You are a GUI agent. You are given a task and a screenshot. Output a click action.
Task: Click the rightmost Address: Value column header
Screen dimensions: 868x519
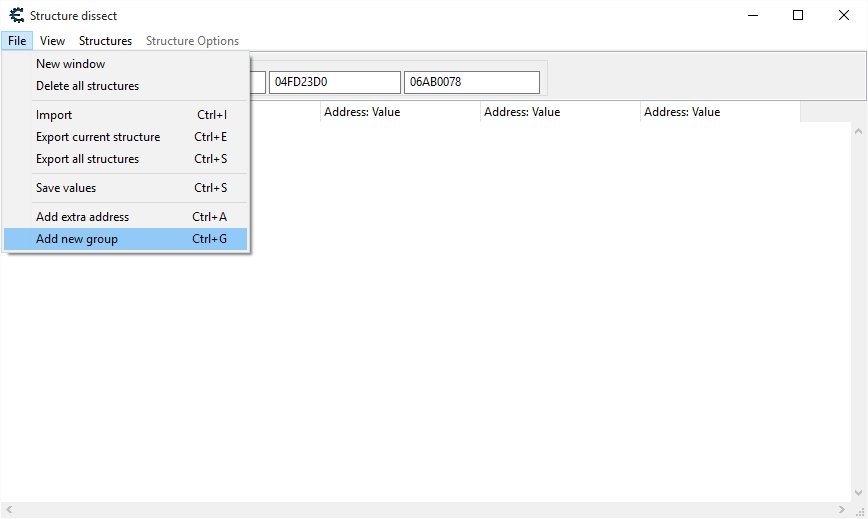pyautogui.click(x=718, y=112)
